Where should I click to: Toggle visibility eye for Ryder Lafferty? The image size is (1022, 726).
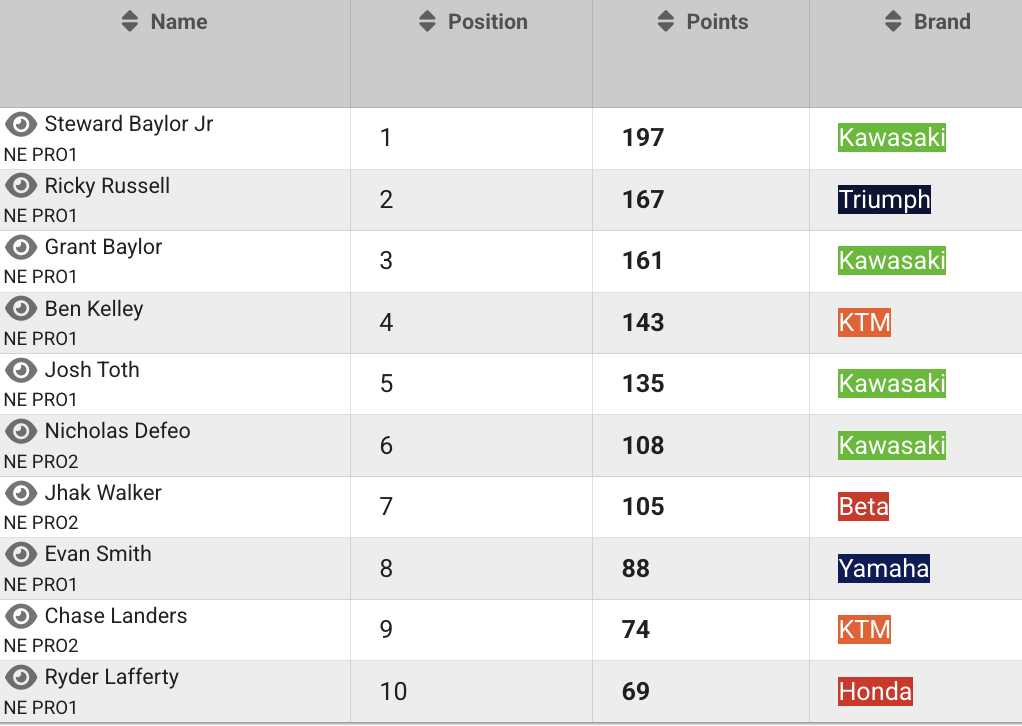click(x=21, y=677)
